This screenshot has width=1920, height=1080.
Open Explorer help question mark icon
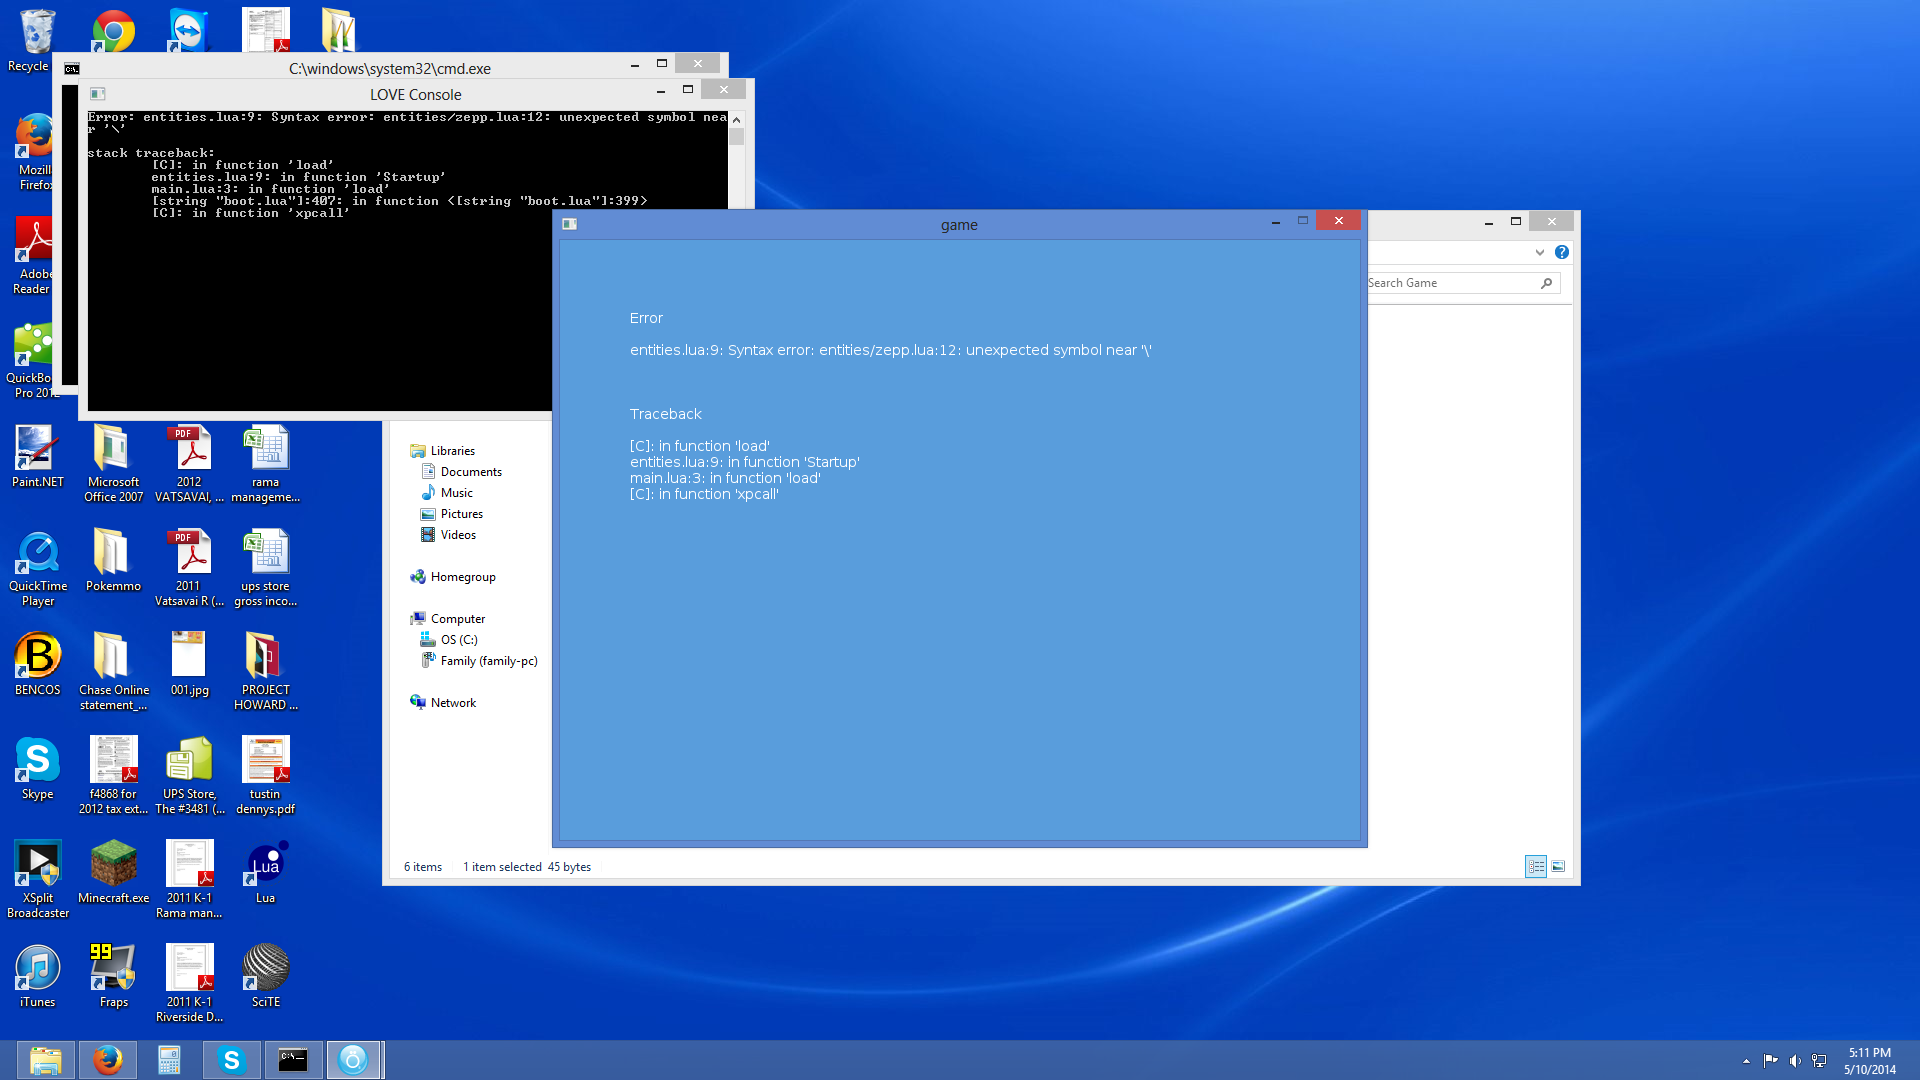pos(1562,252)
